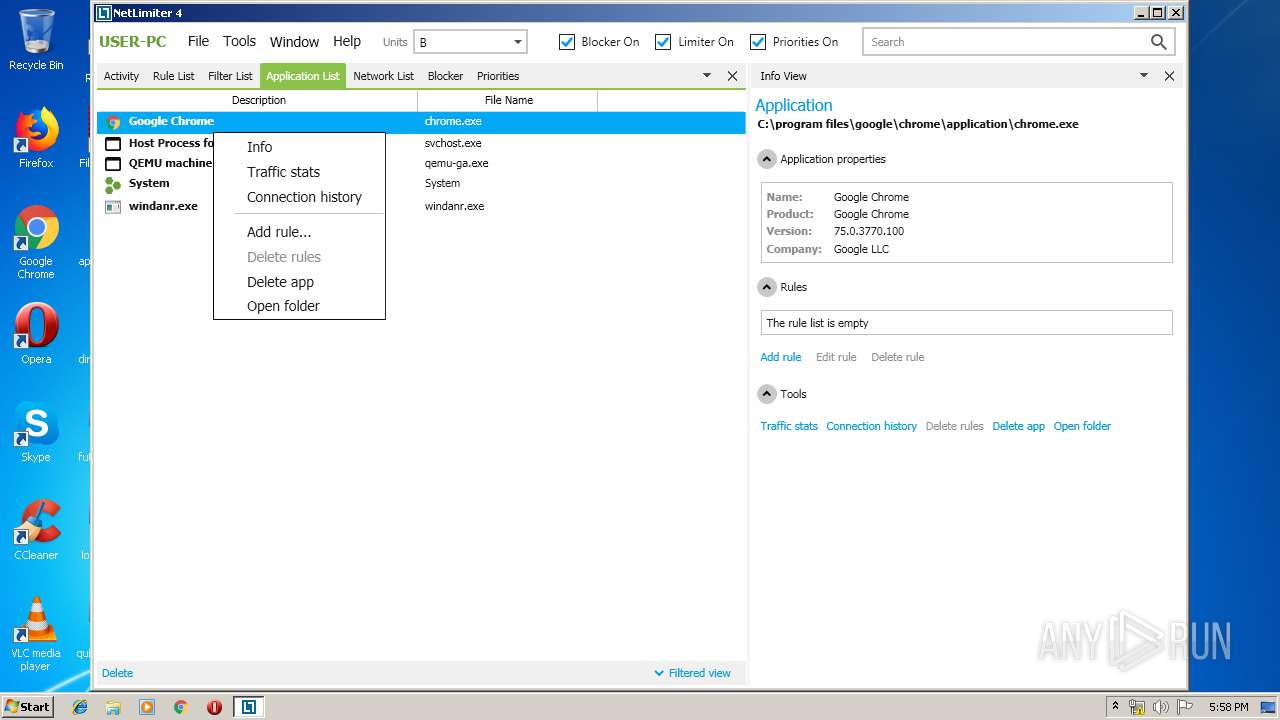The width and height of the screenshot is (1280, 720).
Task: Show hidden tray icons arrow
Action: coord(1115,707)
